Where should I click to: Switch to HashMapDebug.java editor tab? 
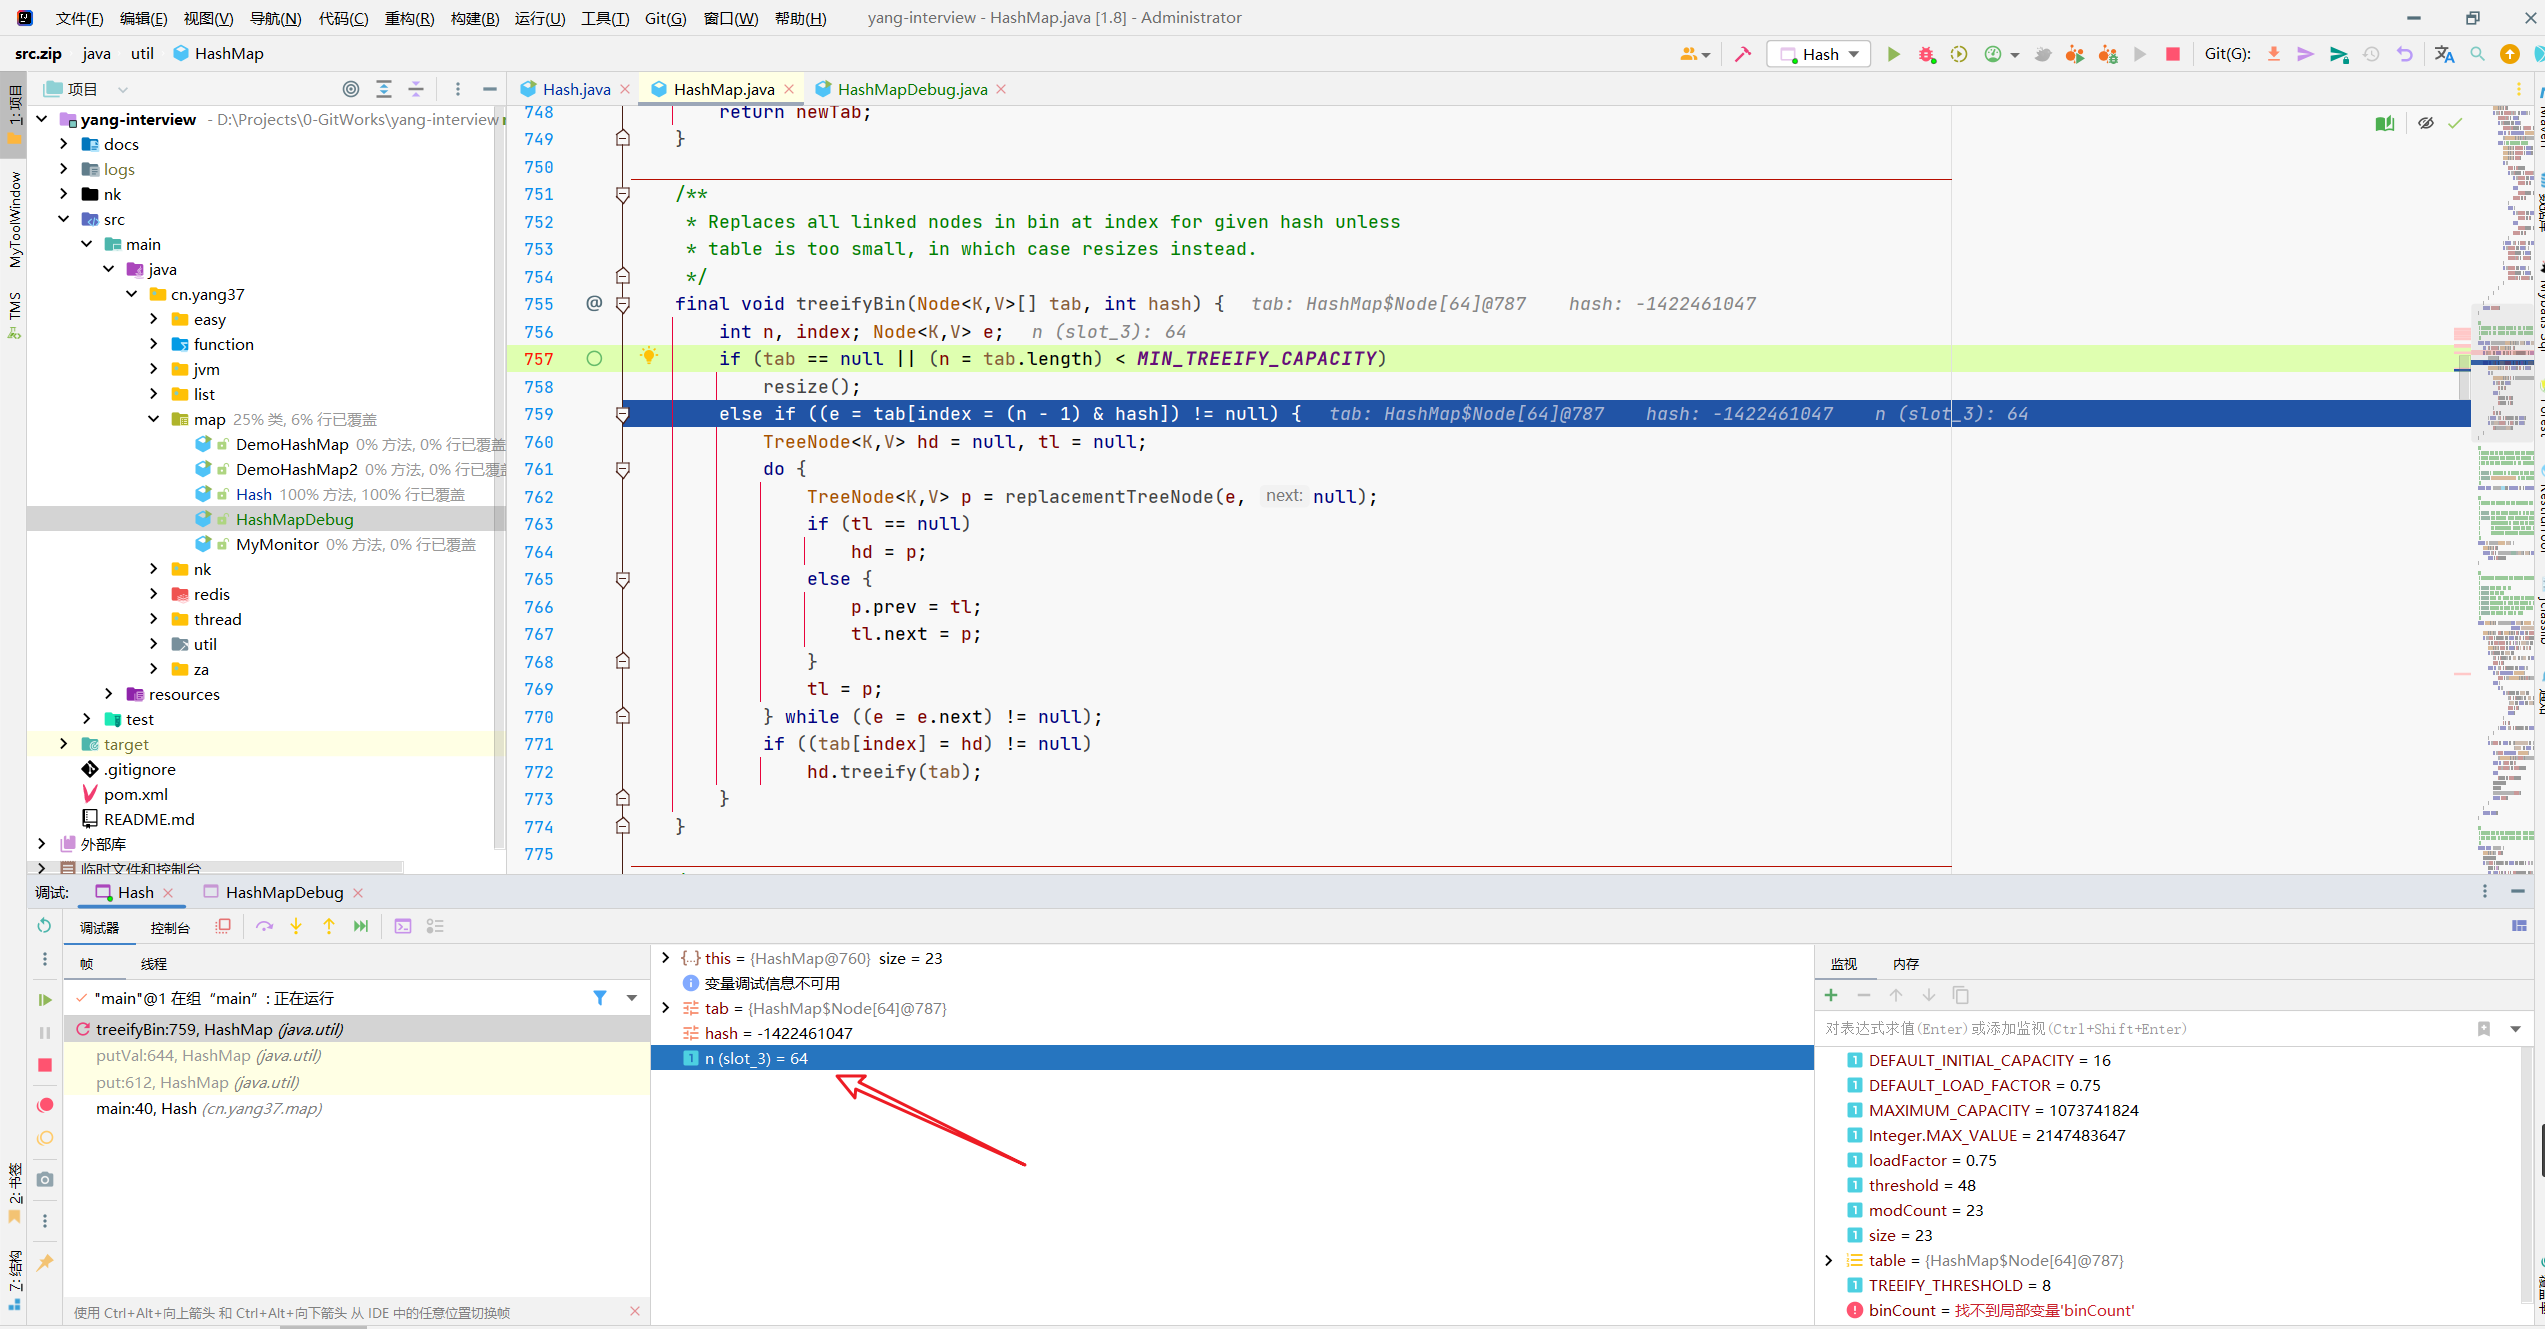912,89
